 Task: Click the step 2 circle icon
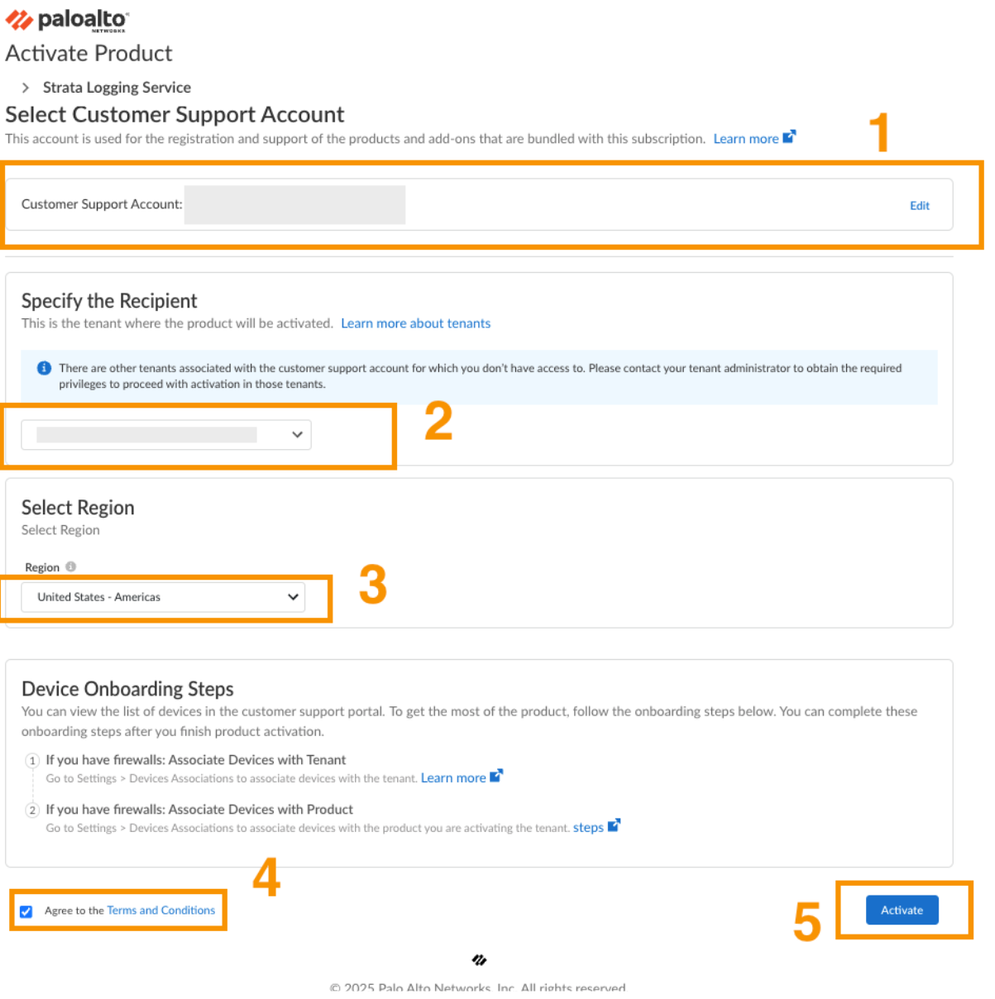tap(32, 810)
